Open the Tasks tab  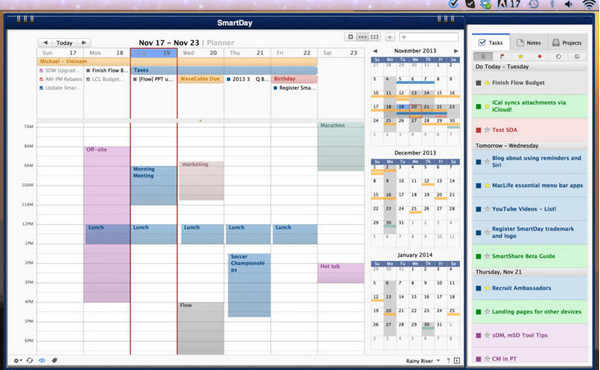coord(491,42)
